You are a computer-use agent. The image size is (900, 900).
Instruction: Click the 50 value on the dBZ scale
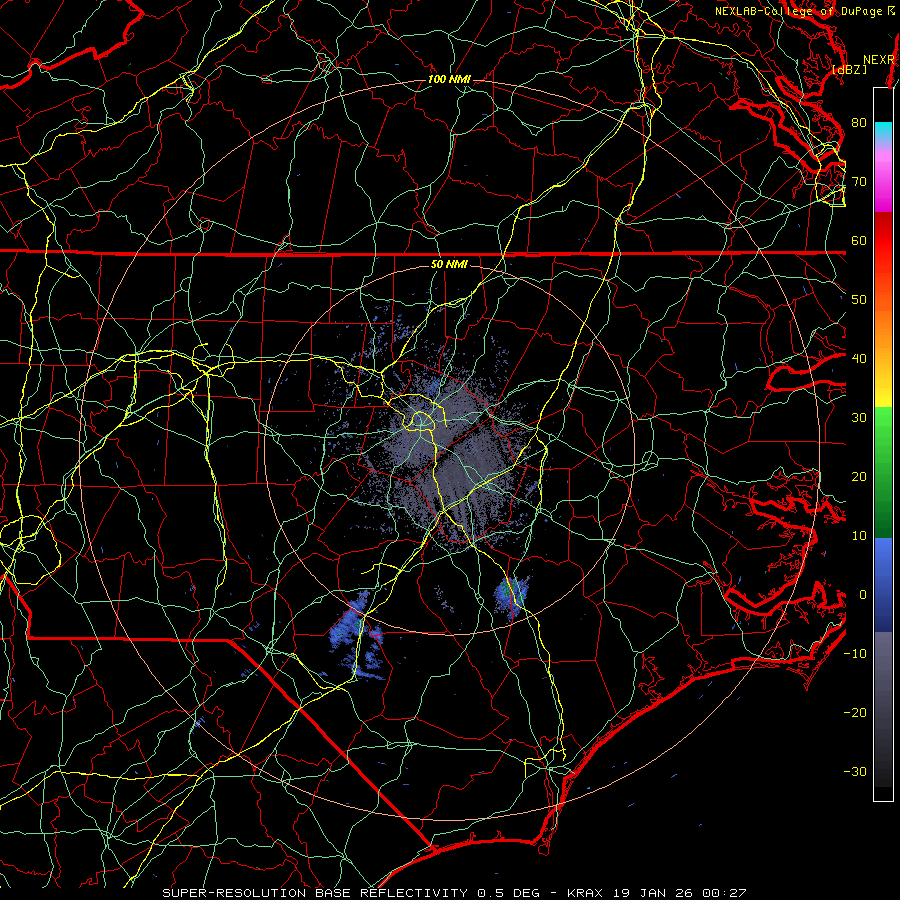pos(859,300)
